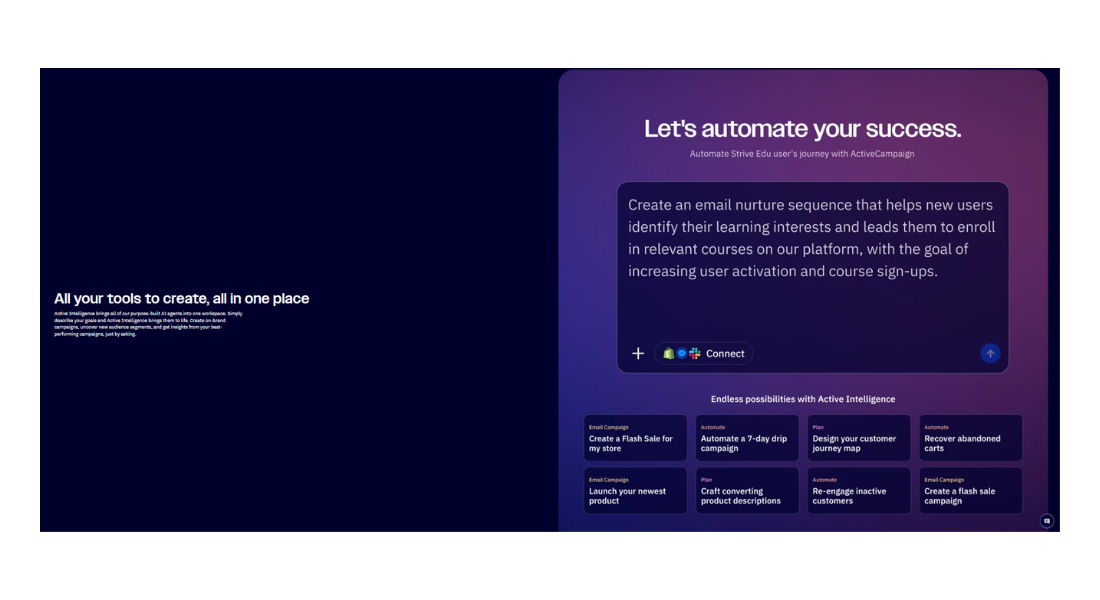Open the chat widget icon in the corner
Screen dimensions: 1100x600
tap(1047, 521)
